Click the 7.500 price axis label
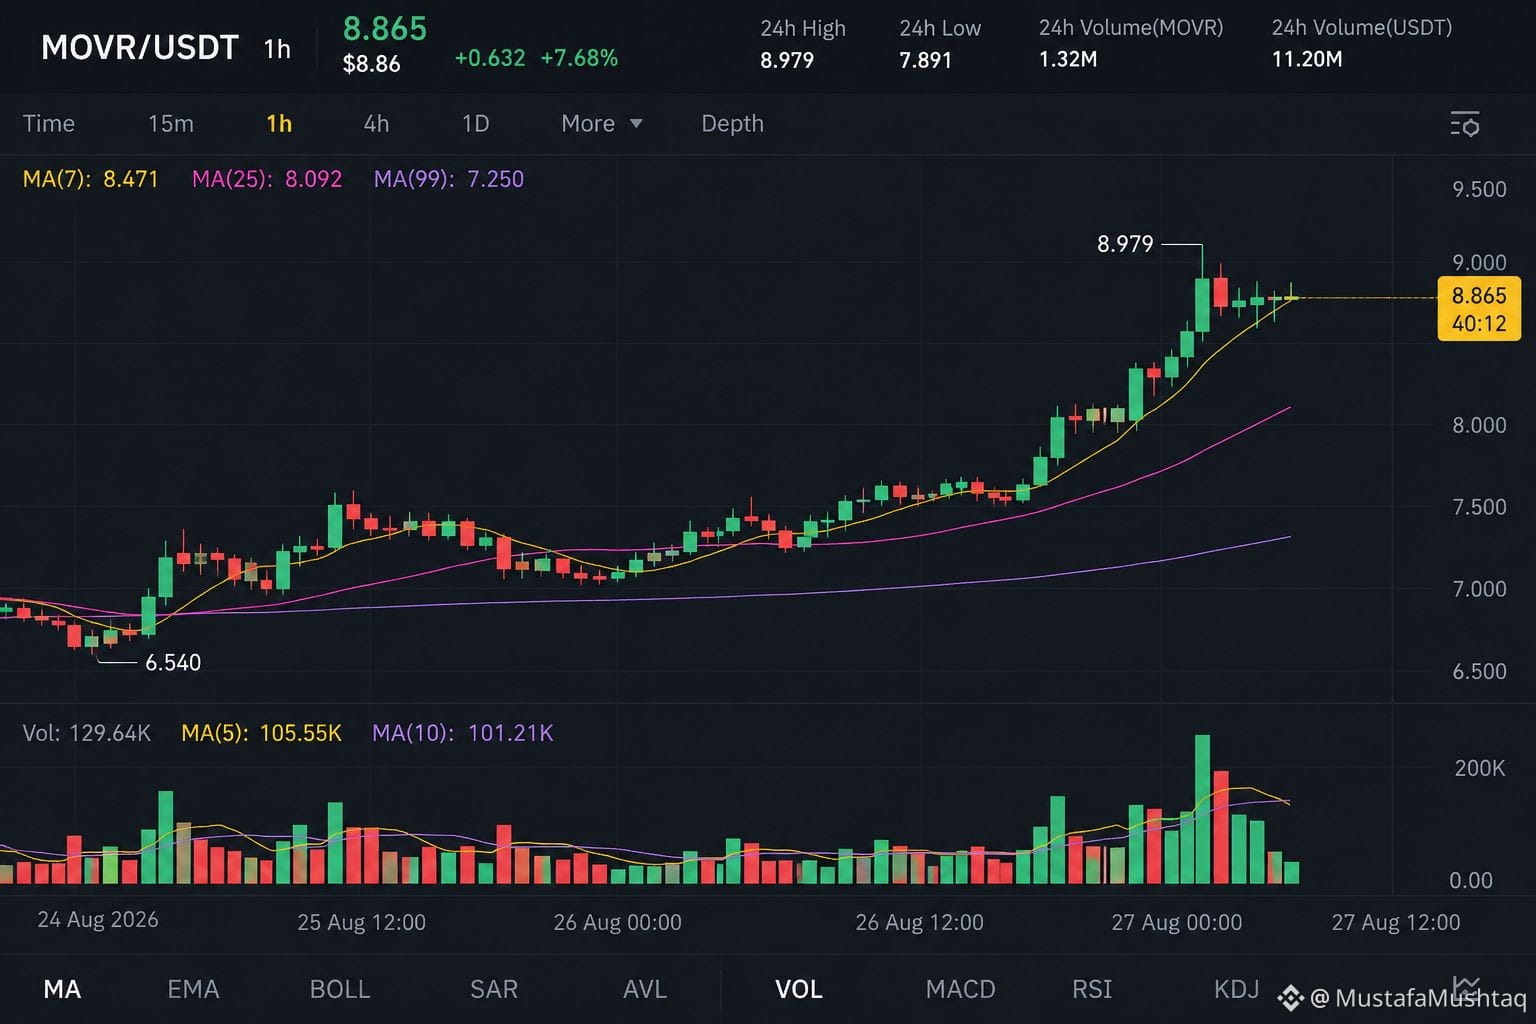This screenshot has width=1536, height=1024. click(x=1479, y=507)
